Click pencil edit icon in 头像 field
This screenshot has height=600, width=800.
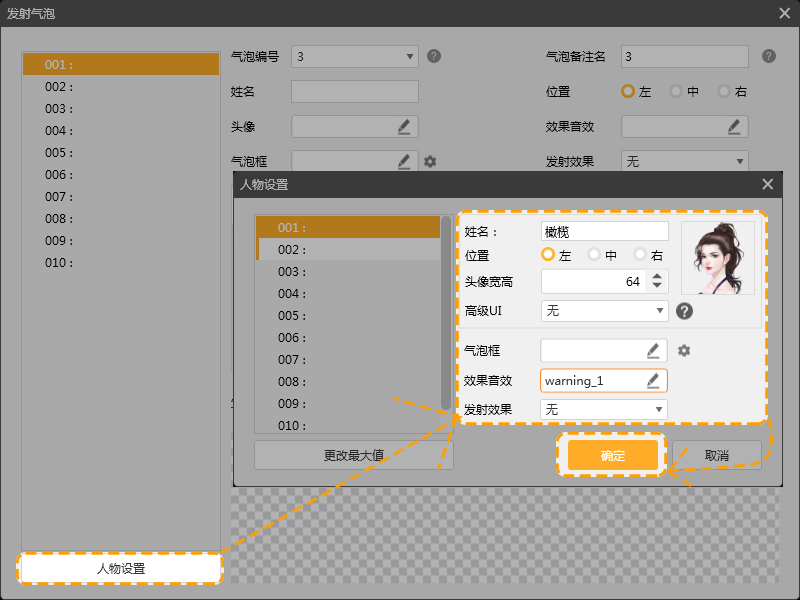(x=404, y=126)
